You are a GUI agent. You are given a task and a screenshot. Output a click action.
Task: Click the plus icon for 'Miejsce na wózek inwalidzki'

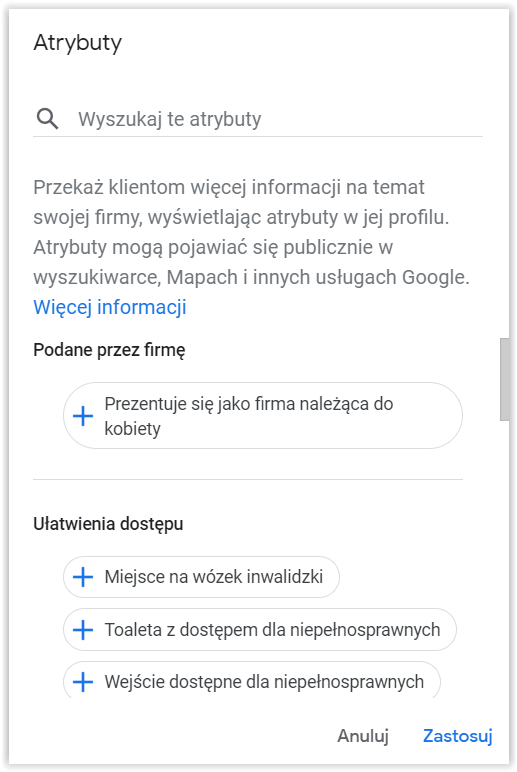click(x=83, y=577)
